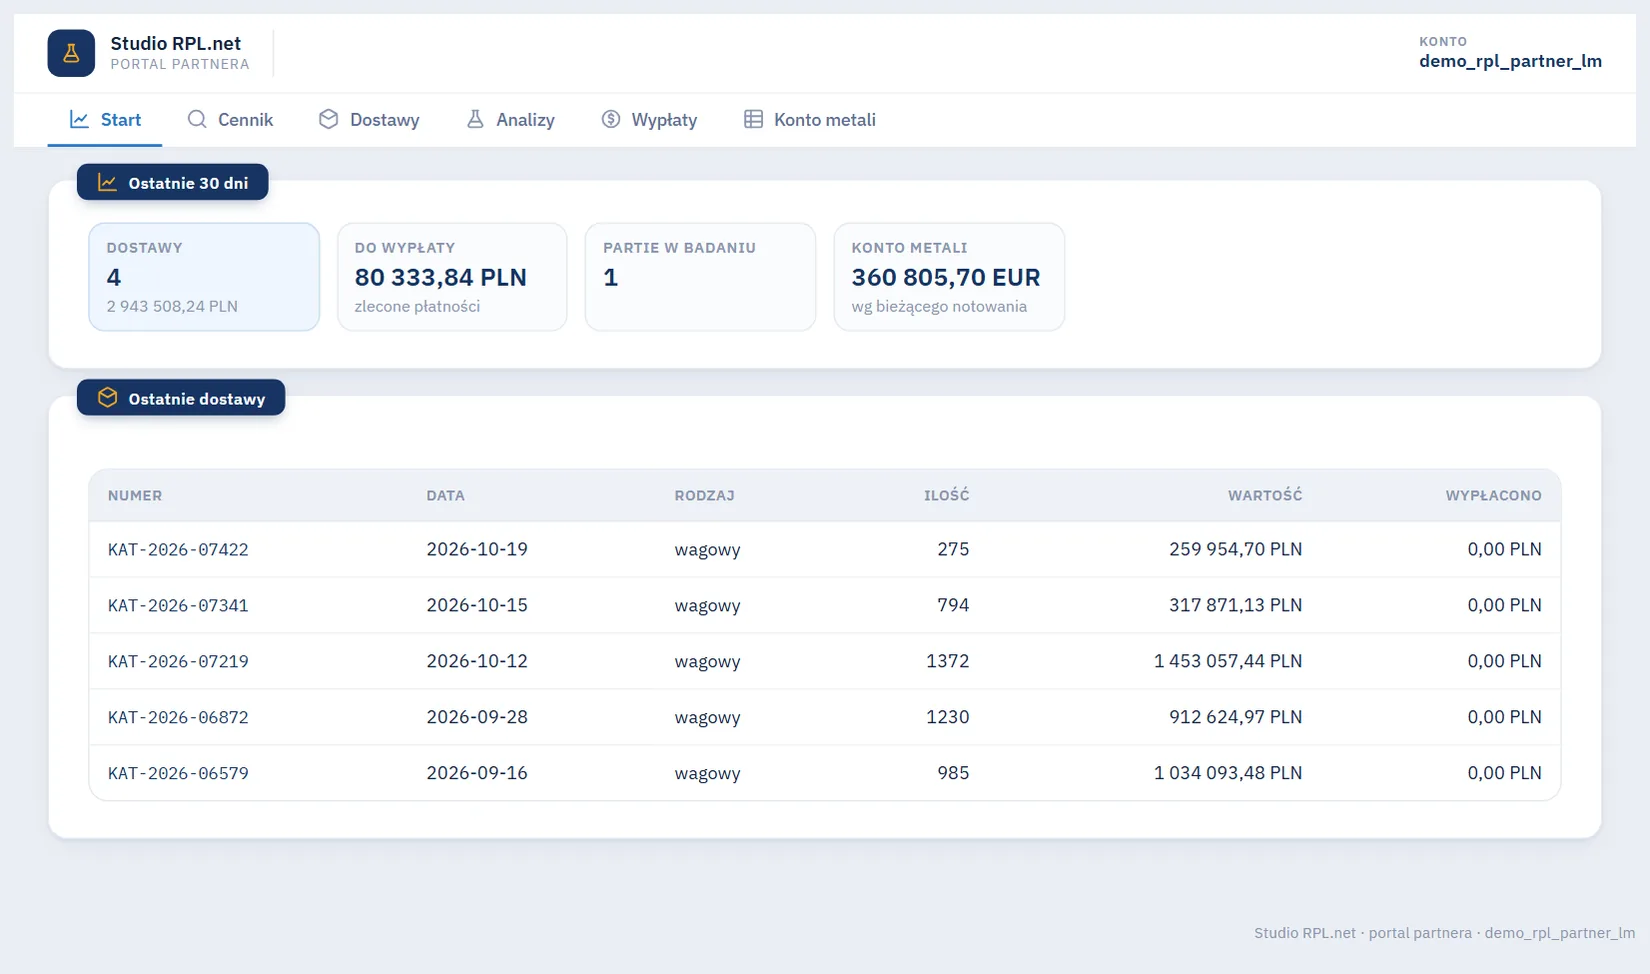The height and width of the screenshot is (974, 1650).
Task: Click the Partie w badaniu card
Action: pos(700,277)
